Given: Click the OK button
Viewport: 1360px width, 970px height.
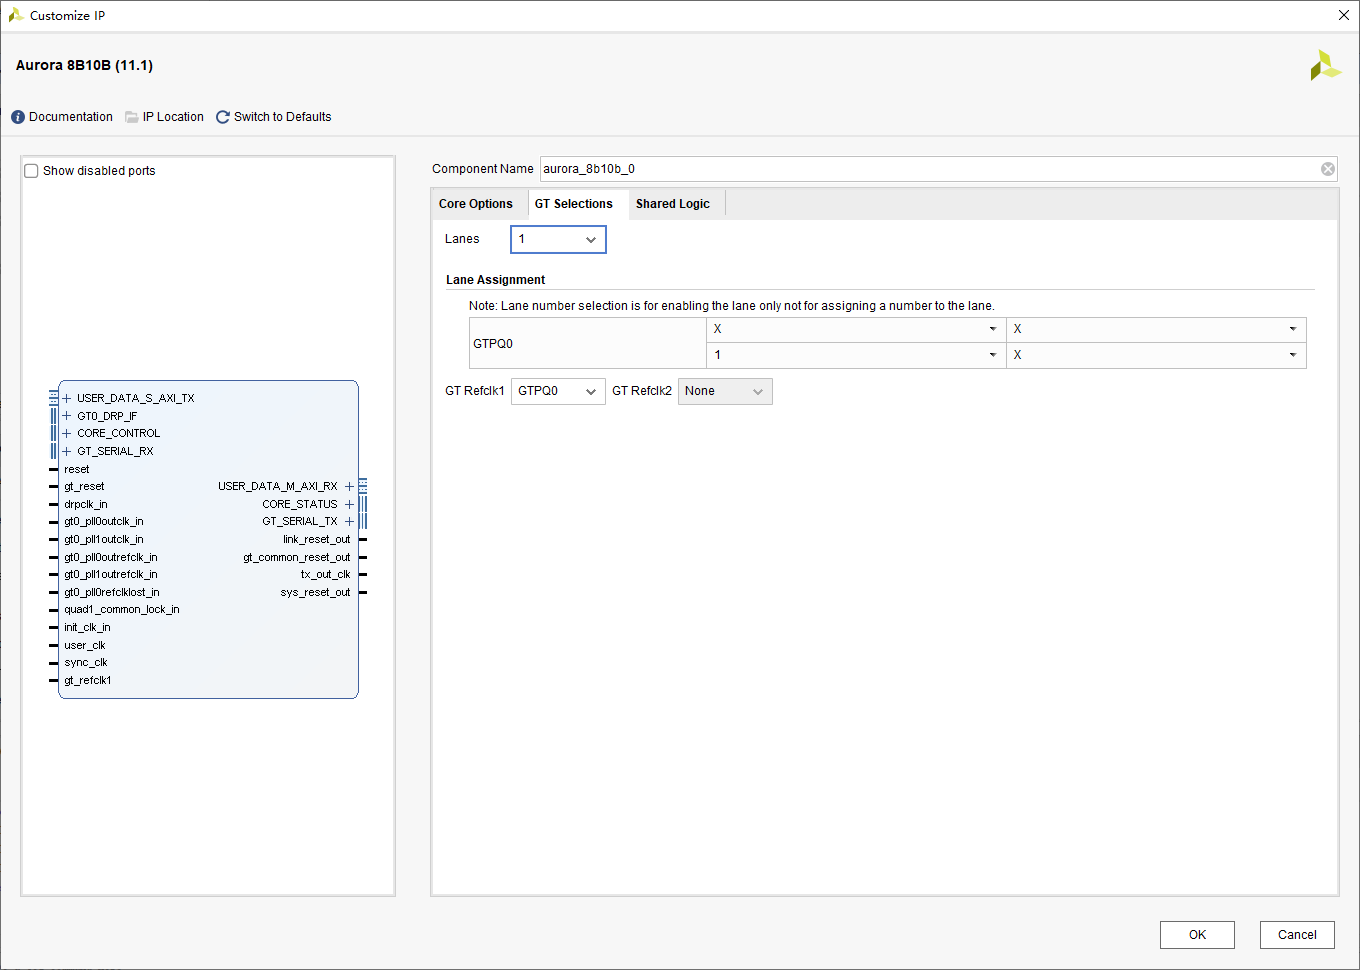Looking at the screenshot, I should 1197,935.
